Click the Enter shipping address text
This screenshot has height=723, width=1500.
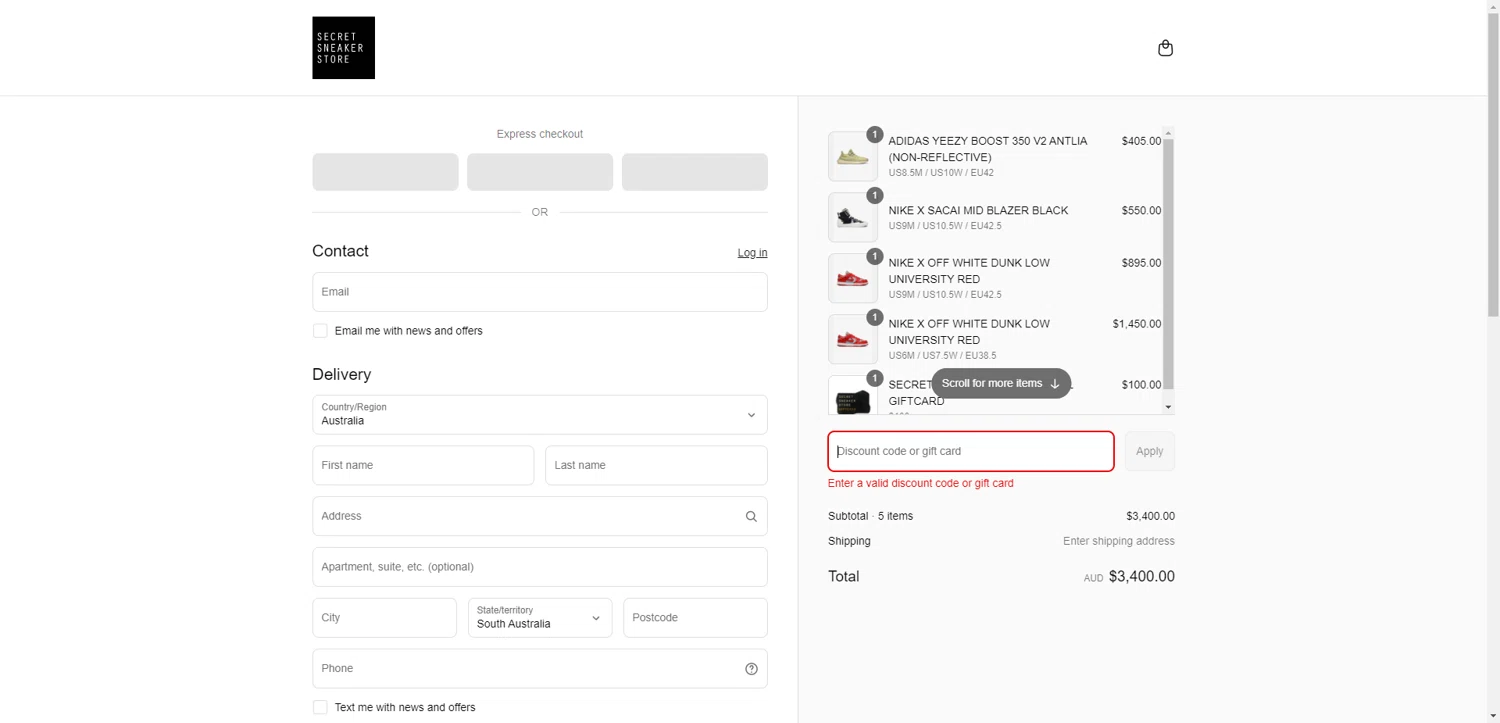tap(1119, 541)
